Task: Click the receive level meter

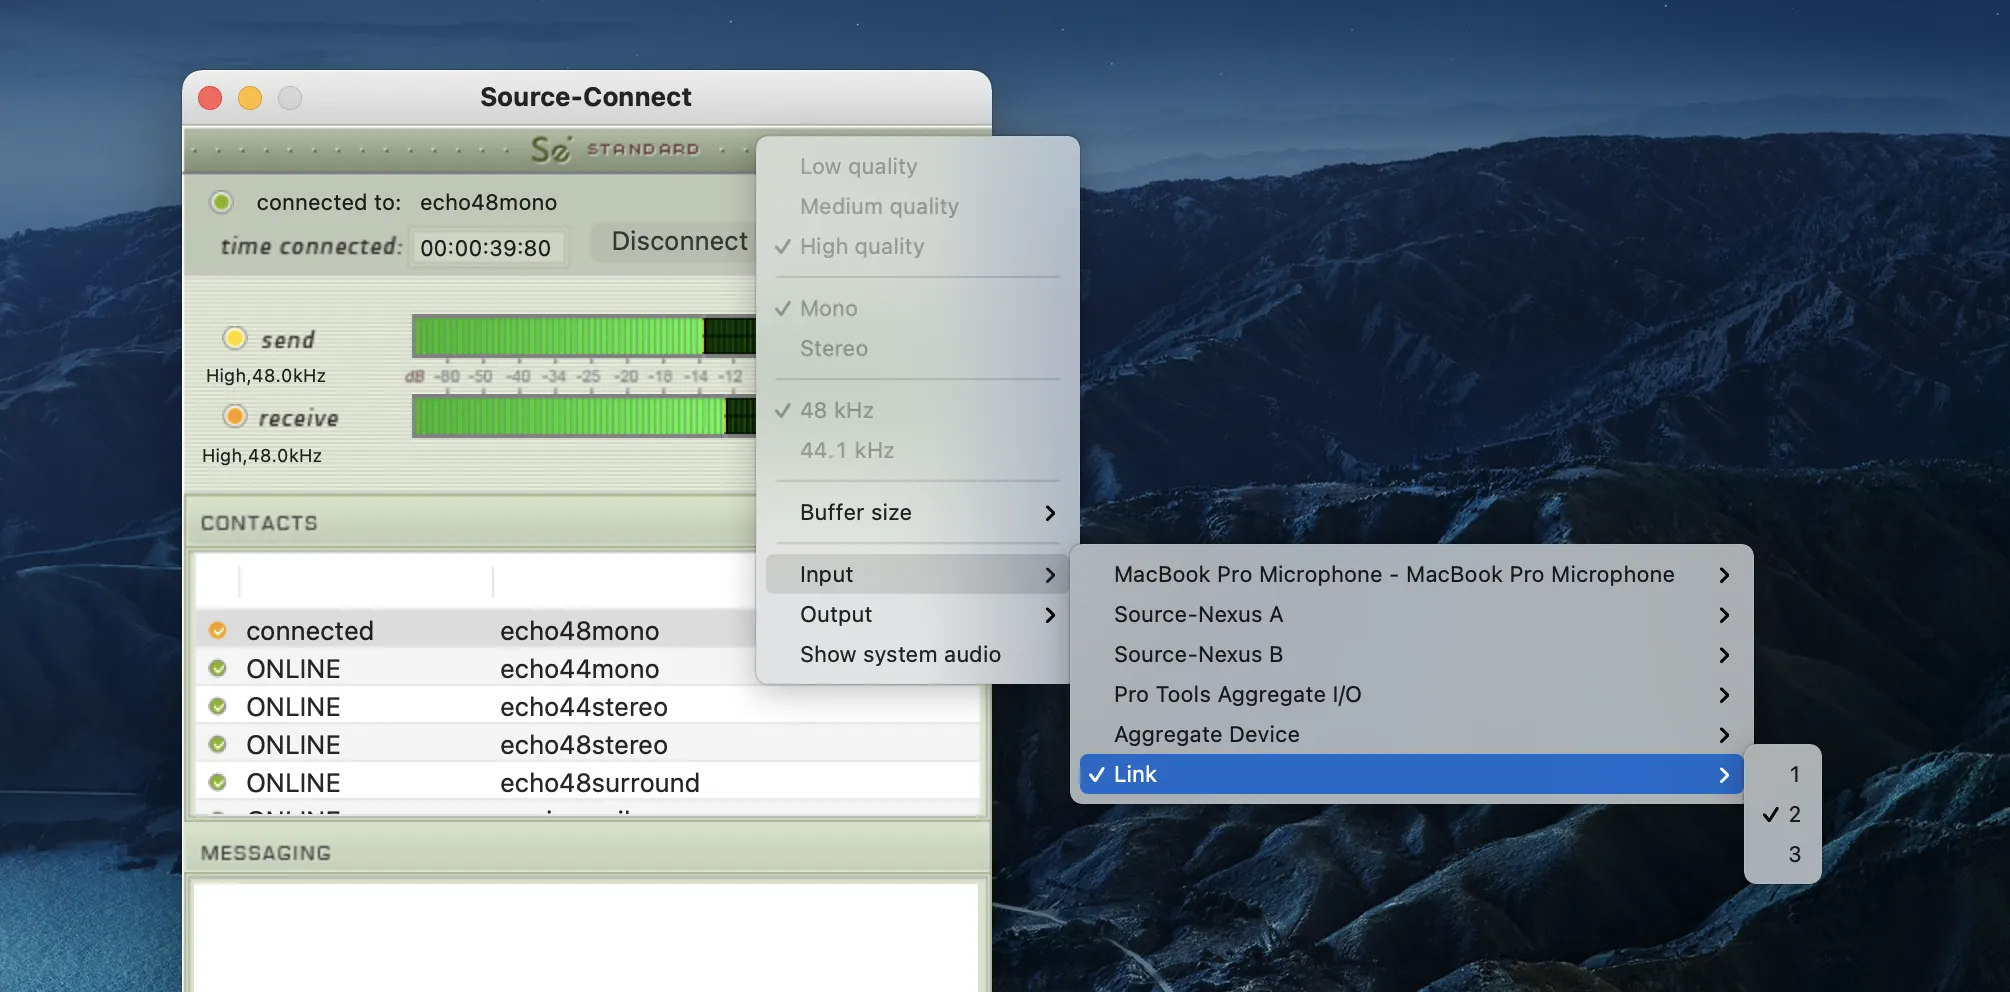Action: (584, 416)
